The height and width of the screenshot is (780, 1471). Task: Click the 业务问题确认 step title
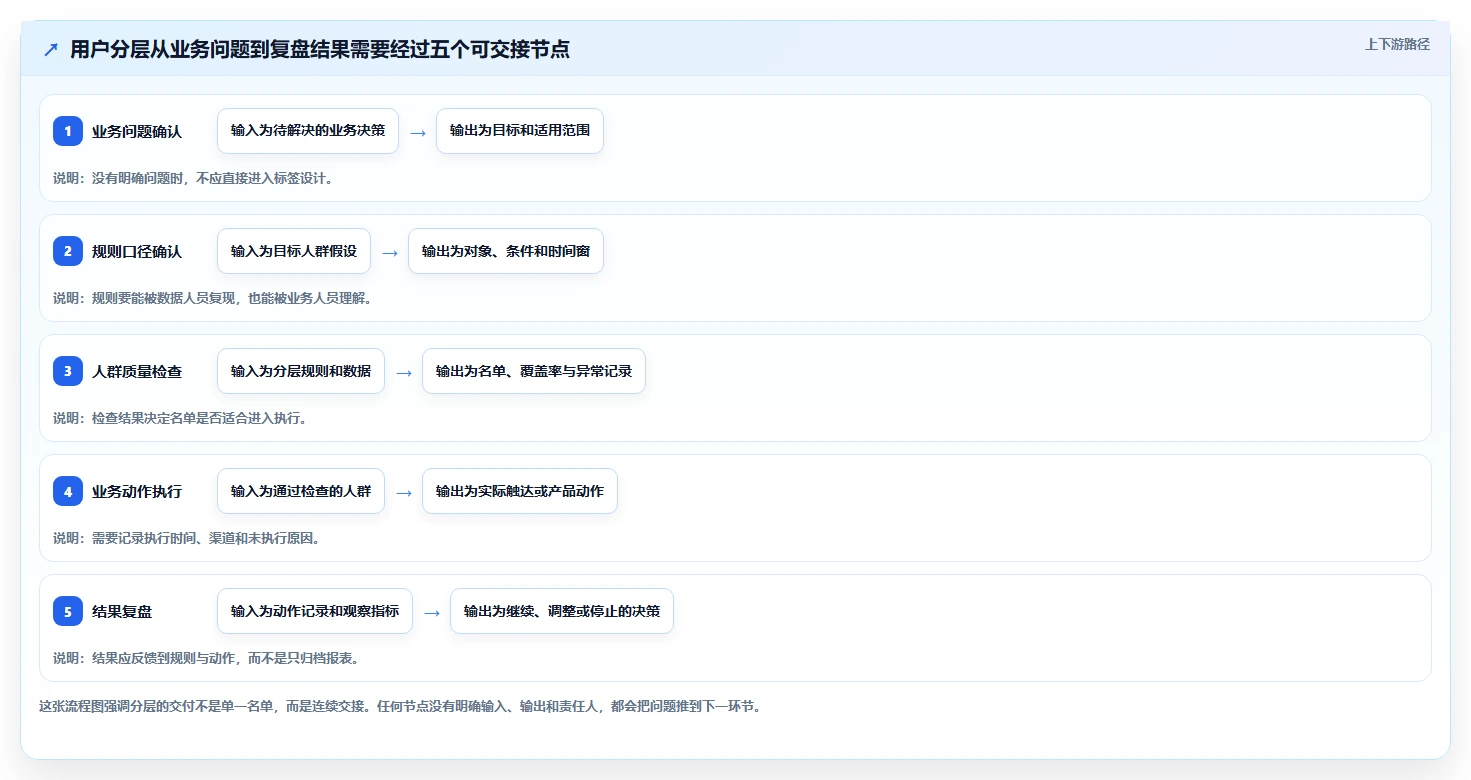pos(137,131)
